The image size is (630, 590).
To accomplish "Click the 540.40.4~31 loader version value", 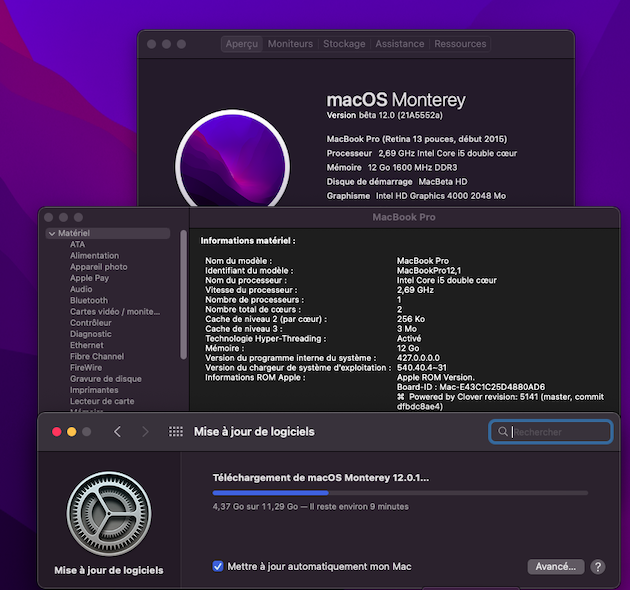I will click(x=421, y=368).
